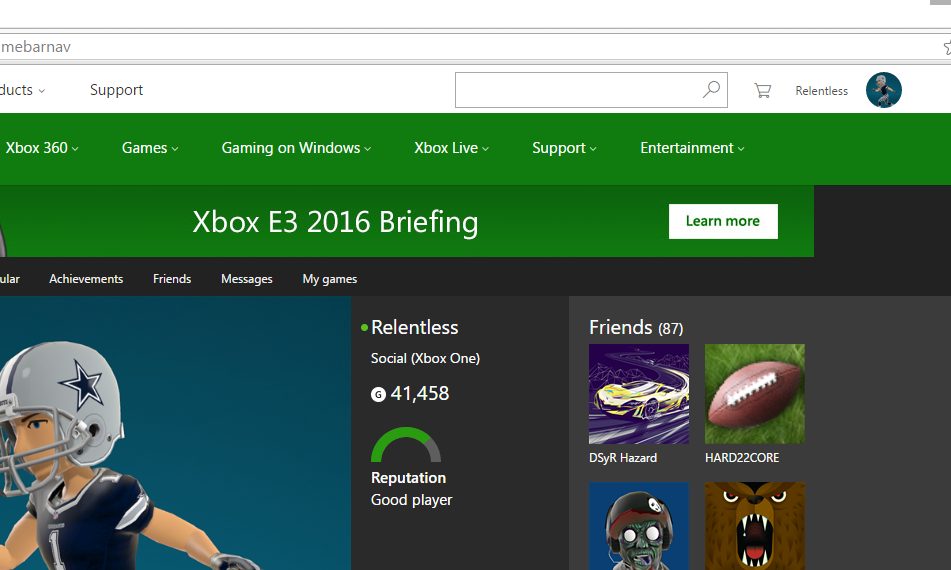This screenshot has height=570, width=951.
Task: Click the Relentless gamertag in profile panel
Action: click(x=415, y=327)
